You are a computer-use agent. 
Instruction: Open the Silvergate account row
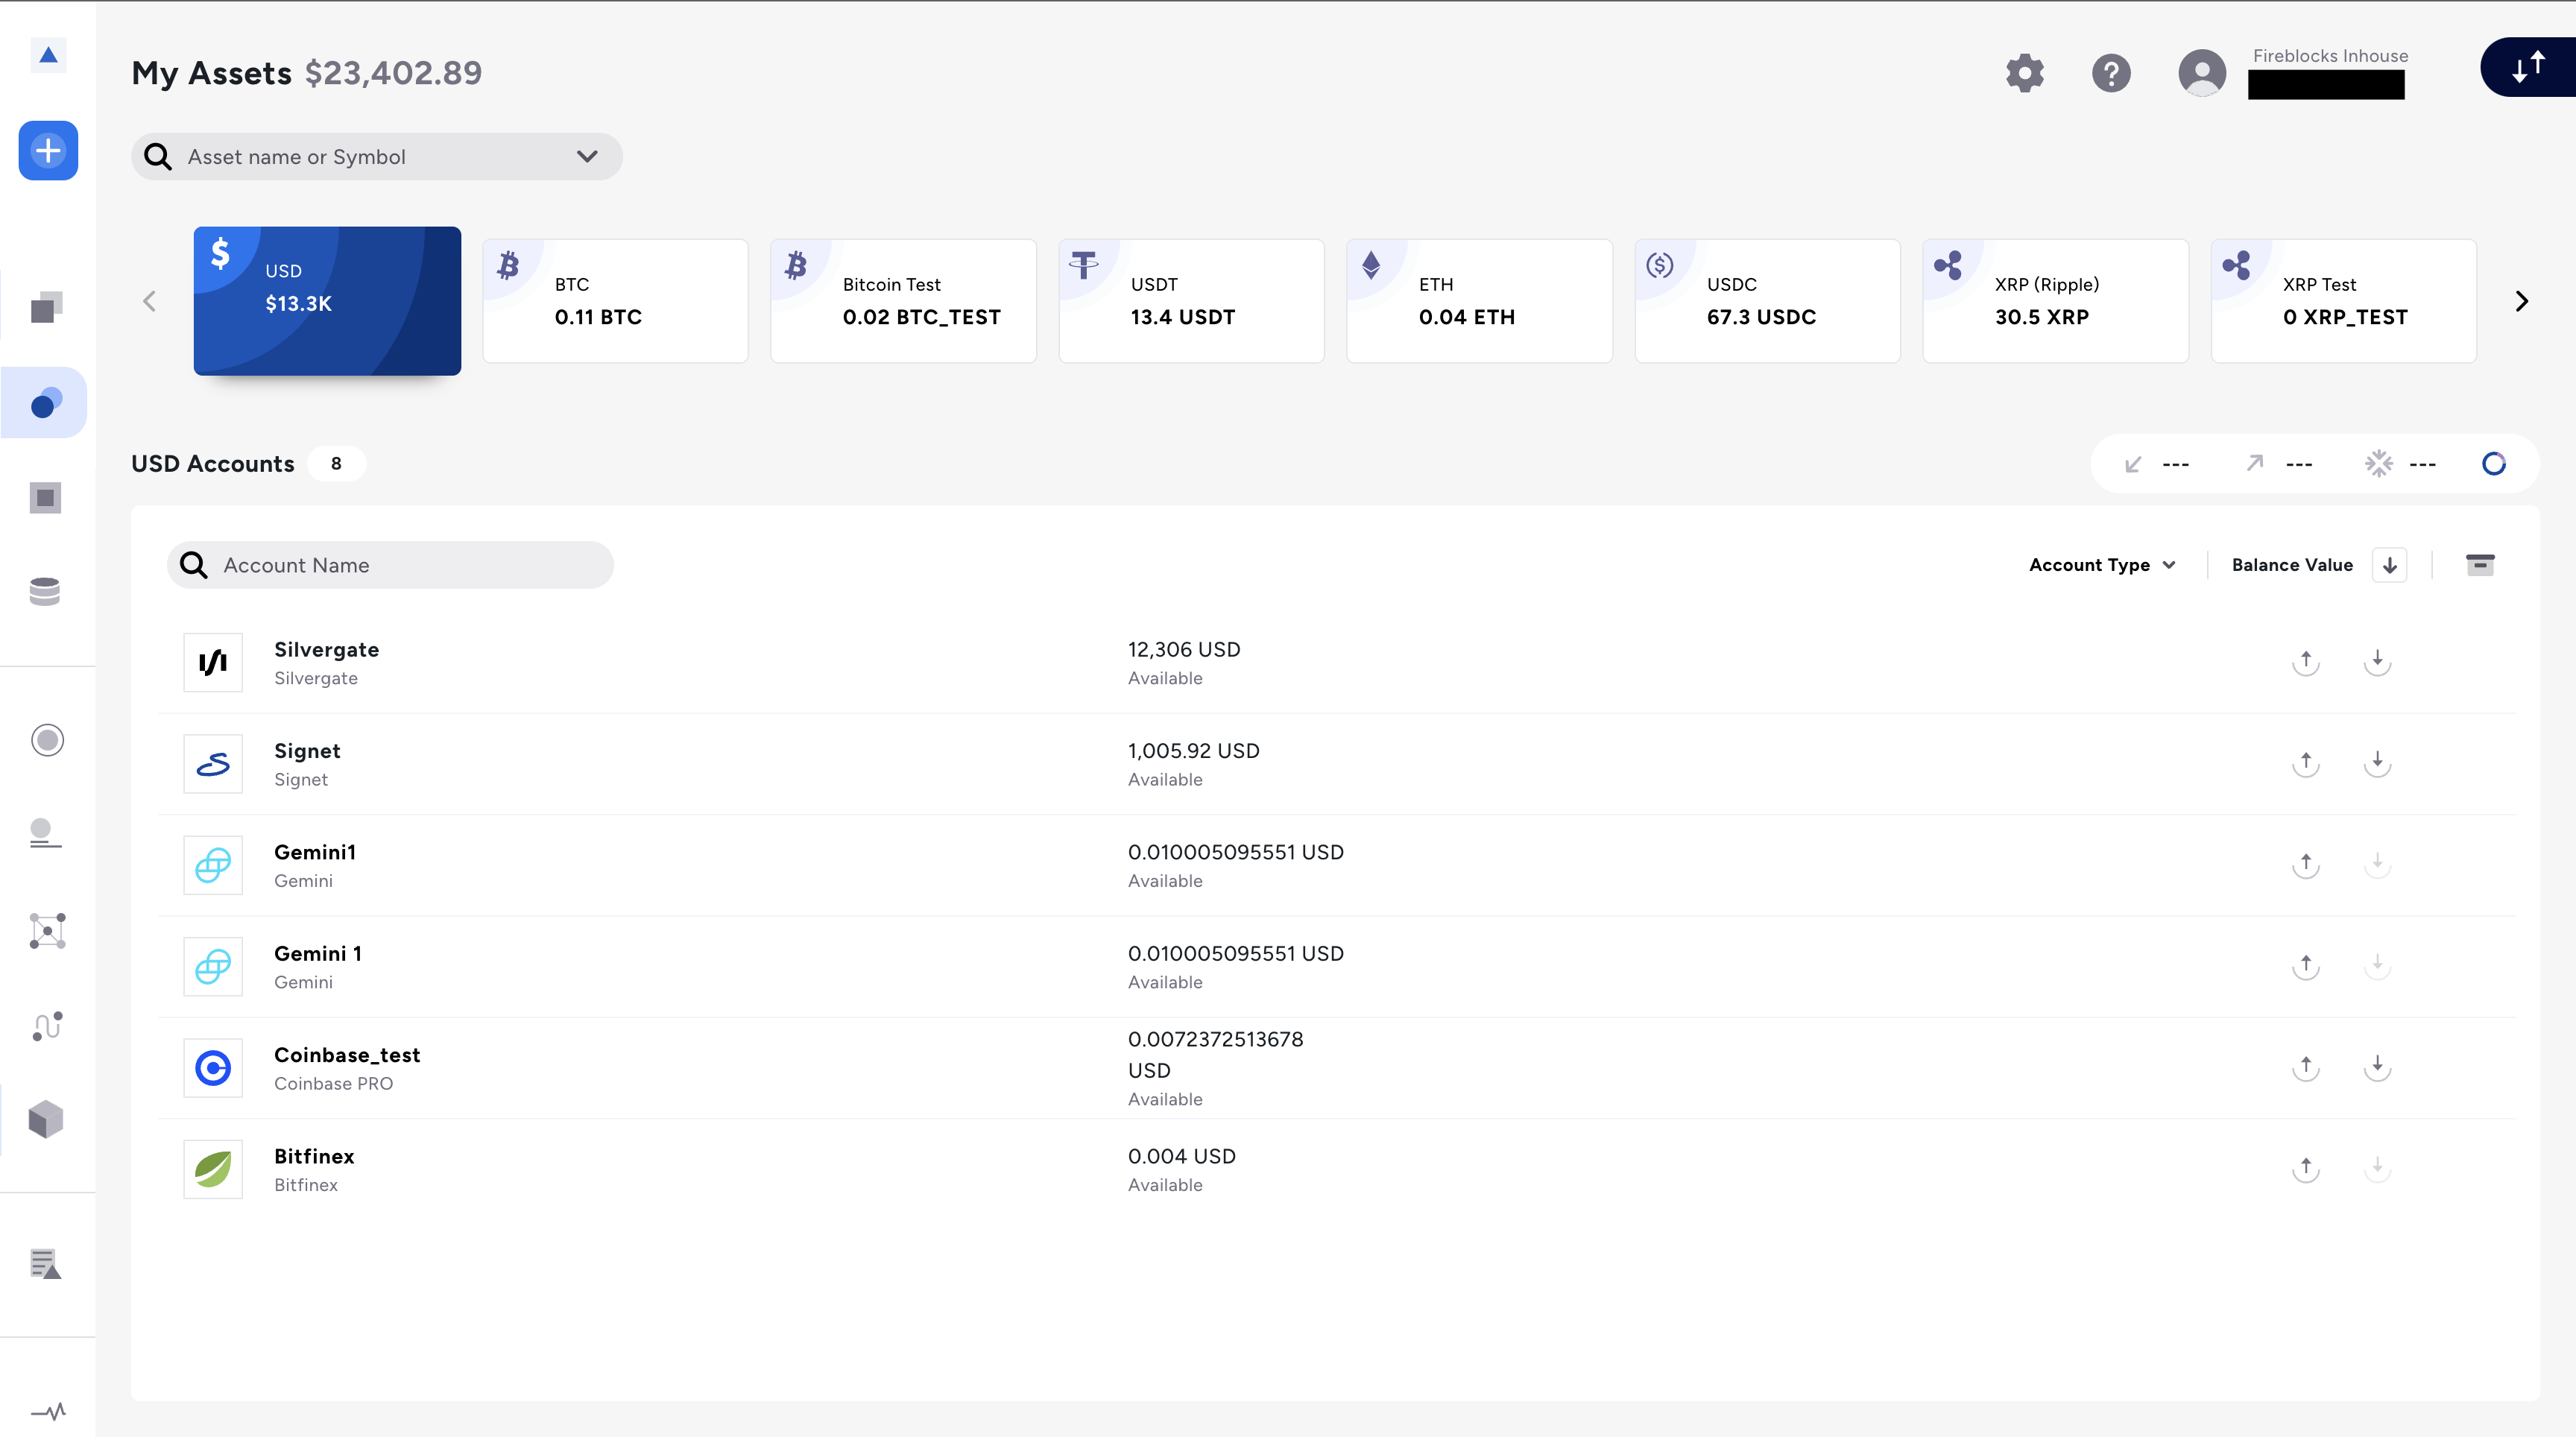click(x=1337, y=662)
